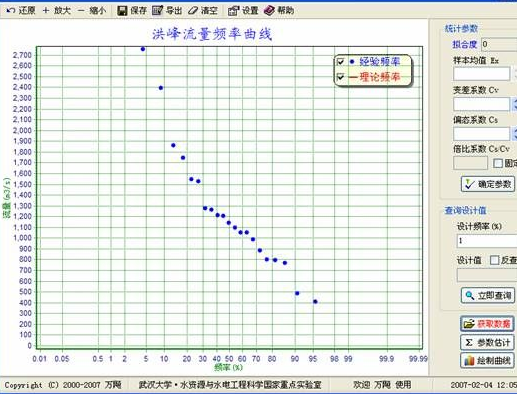The width and height of the screenshot is (517, 394).
Task: Save chart using the 保存 disk icon
Action: 122,11
